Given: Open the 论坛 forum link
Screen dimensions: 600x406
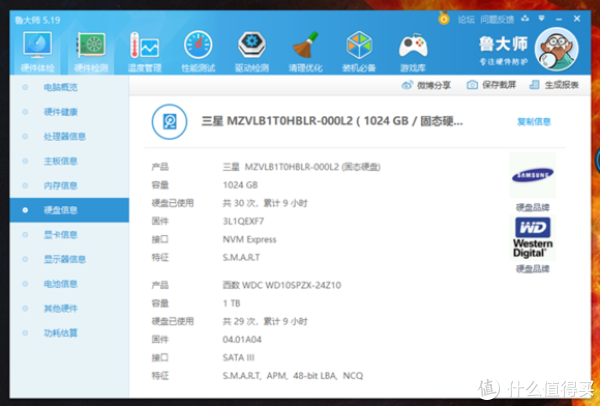Looking at the screenshot, I should [466, 20].
